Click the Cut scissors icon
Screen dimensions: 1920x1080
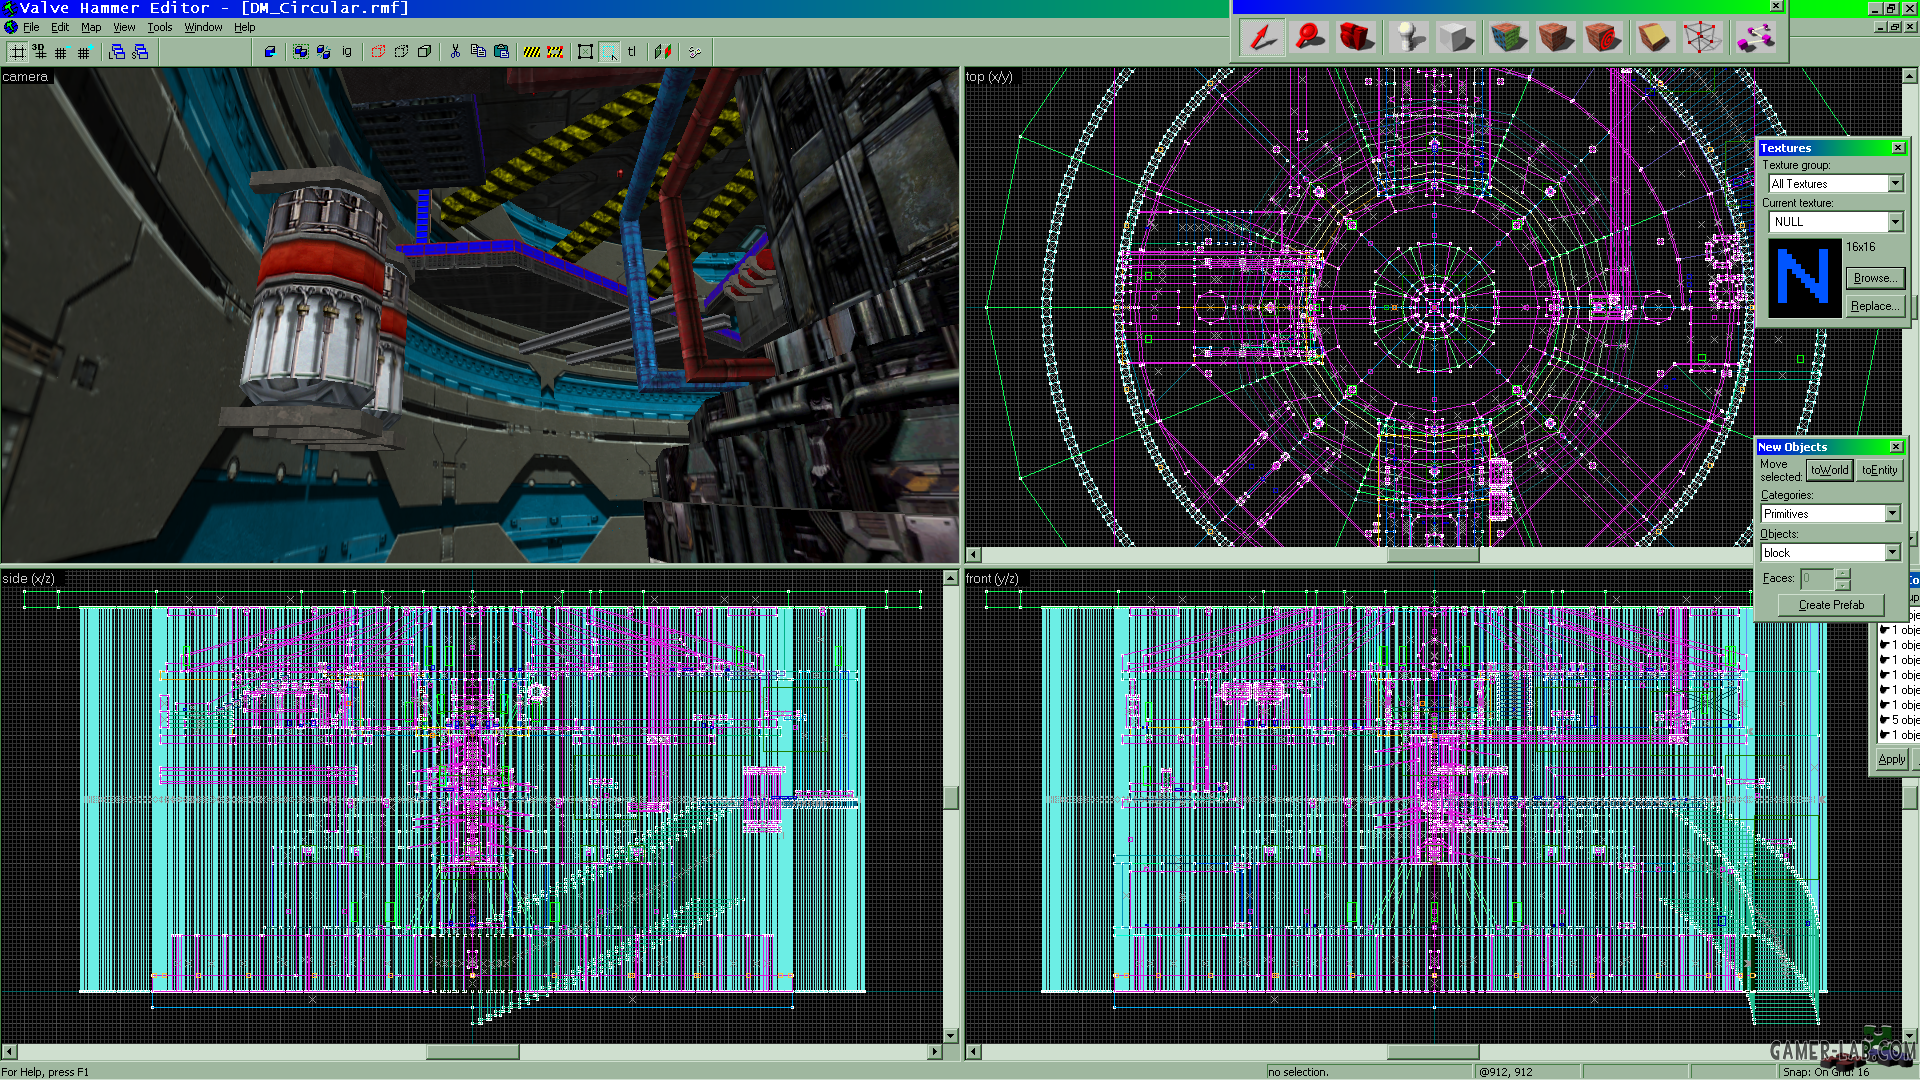[455, 52]
